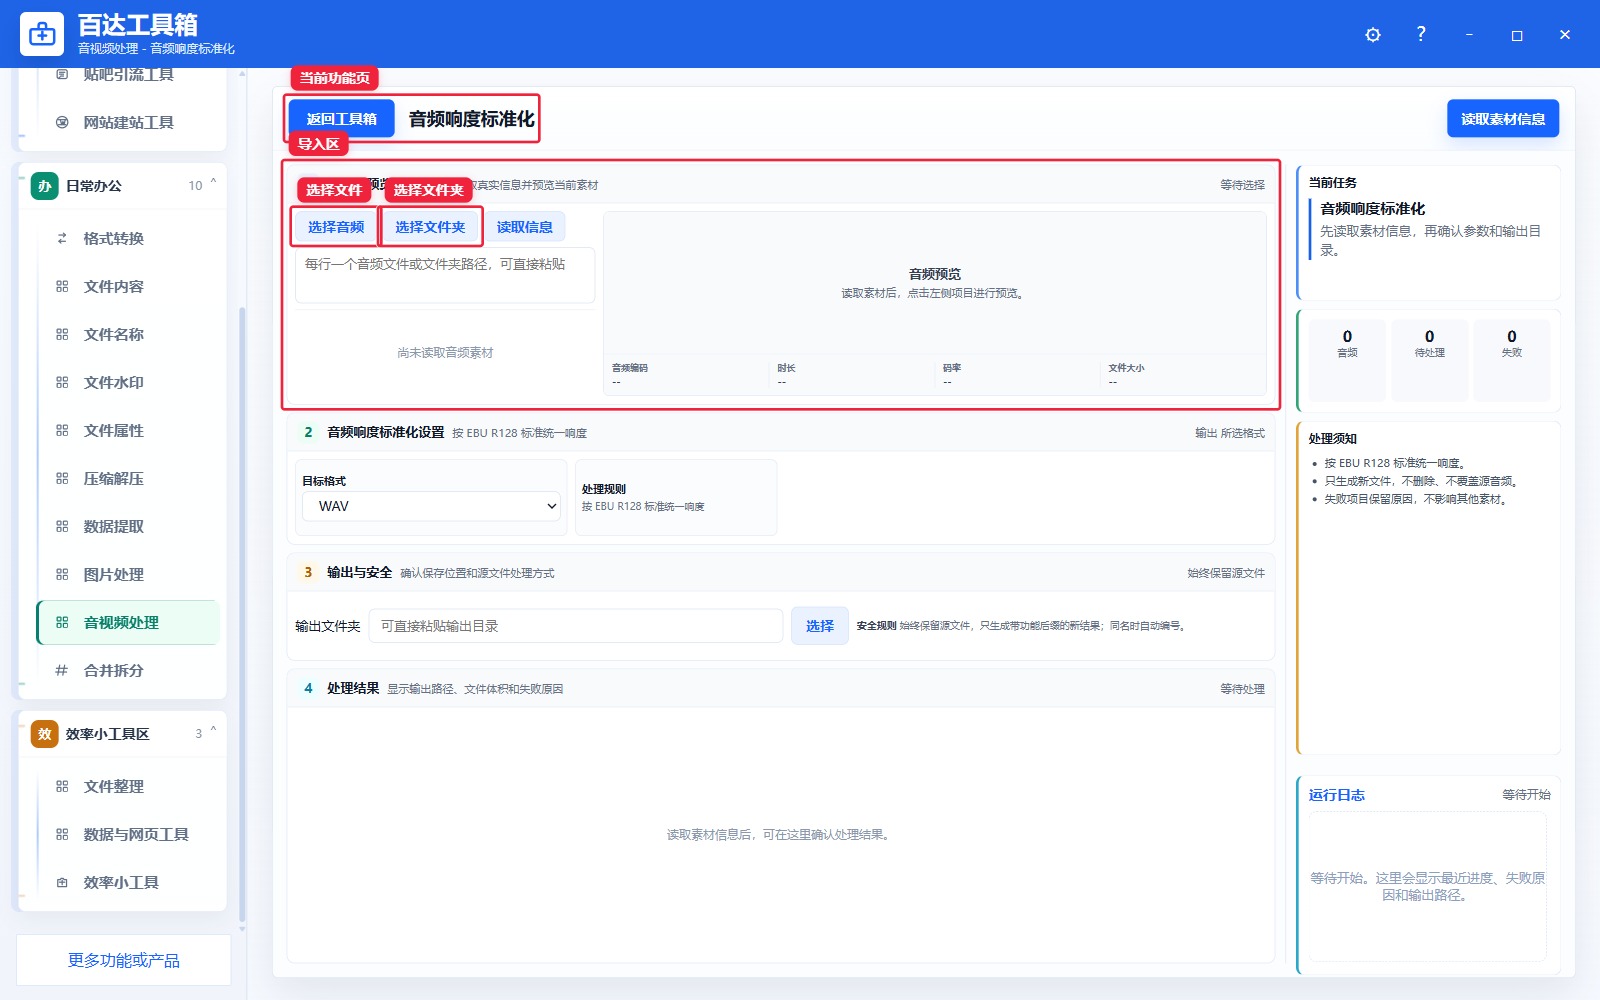Click the grid icon beside 数据与网页工具
The image size is (1600, 1000).
coord(62,834)
